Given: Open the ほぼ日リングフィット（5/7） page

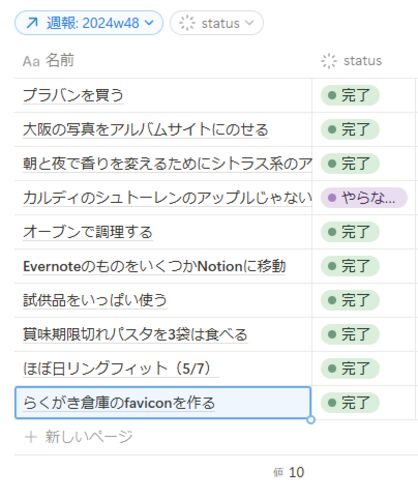Looking at the screenshot, I should click(117, 369).
